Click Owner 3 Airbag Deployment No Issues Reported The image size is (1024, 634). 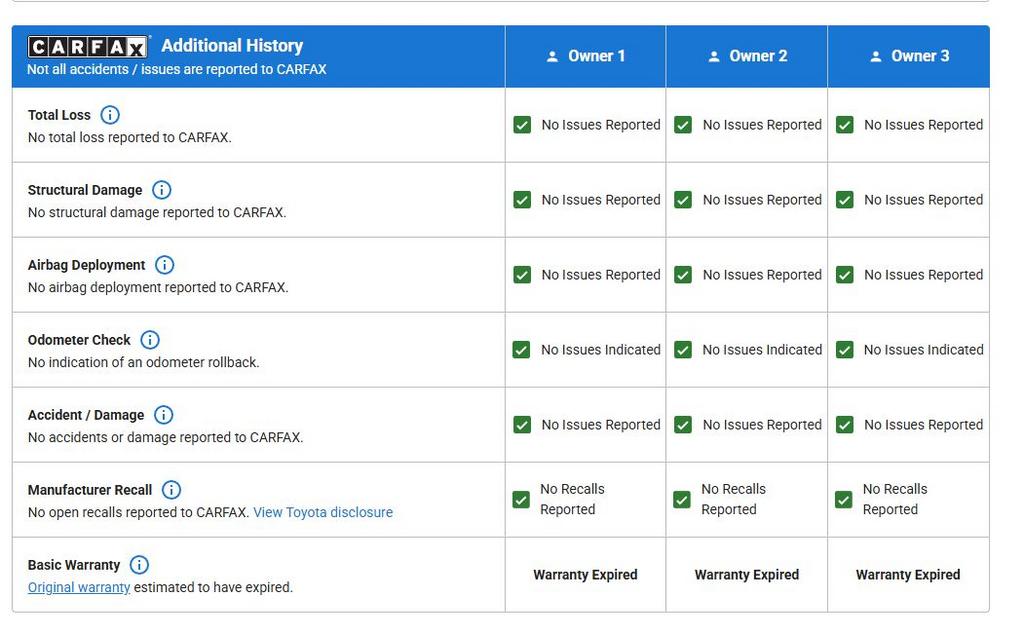coord(923,275)
